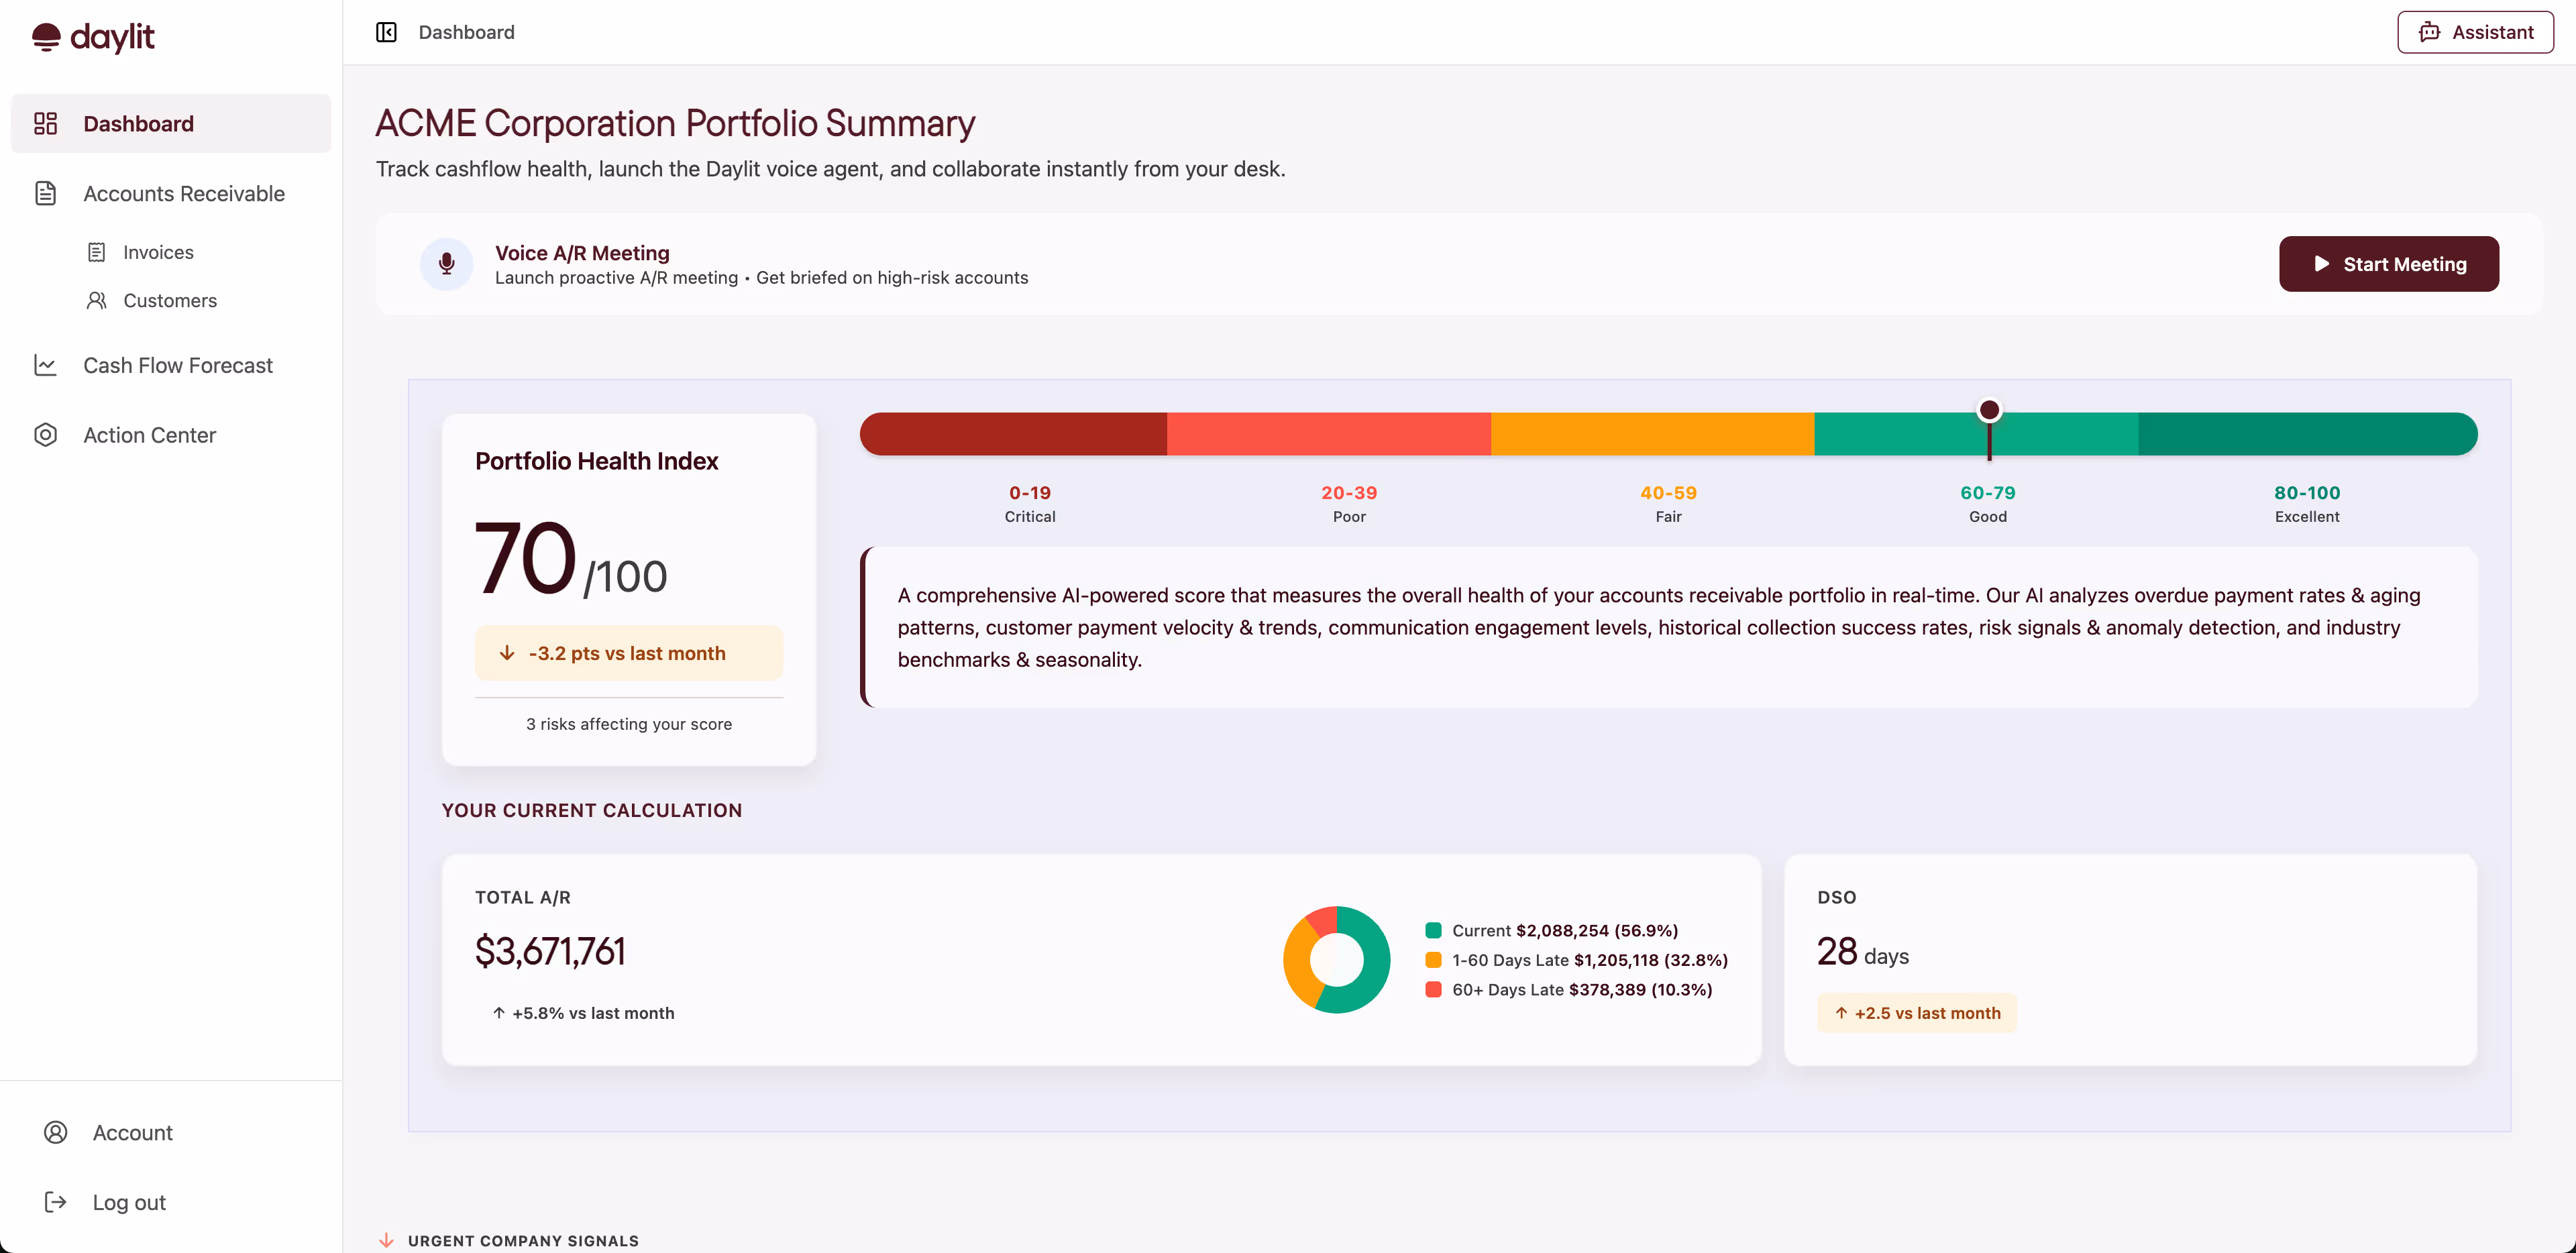Viewport: 2576px width, 1253px height.
Task: Click the Action Center hexagon icon
Action: pos(46,435)
